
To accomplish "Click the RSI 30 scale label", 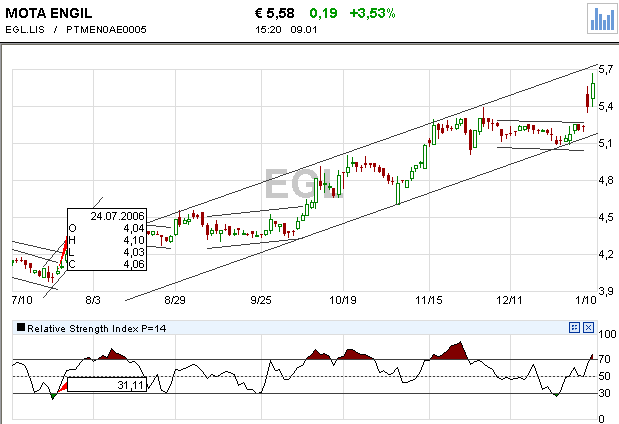I will pos(604,393).
